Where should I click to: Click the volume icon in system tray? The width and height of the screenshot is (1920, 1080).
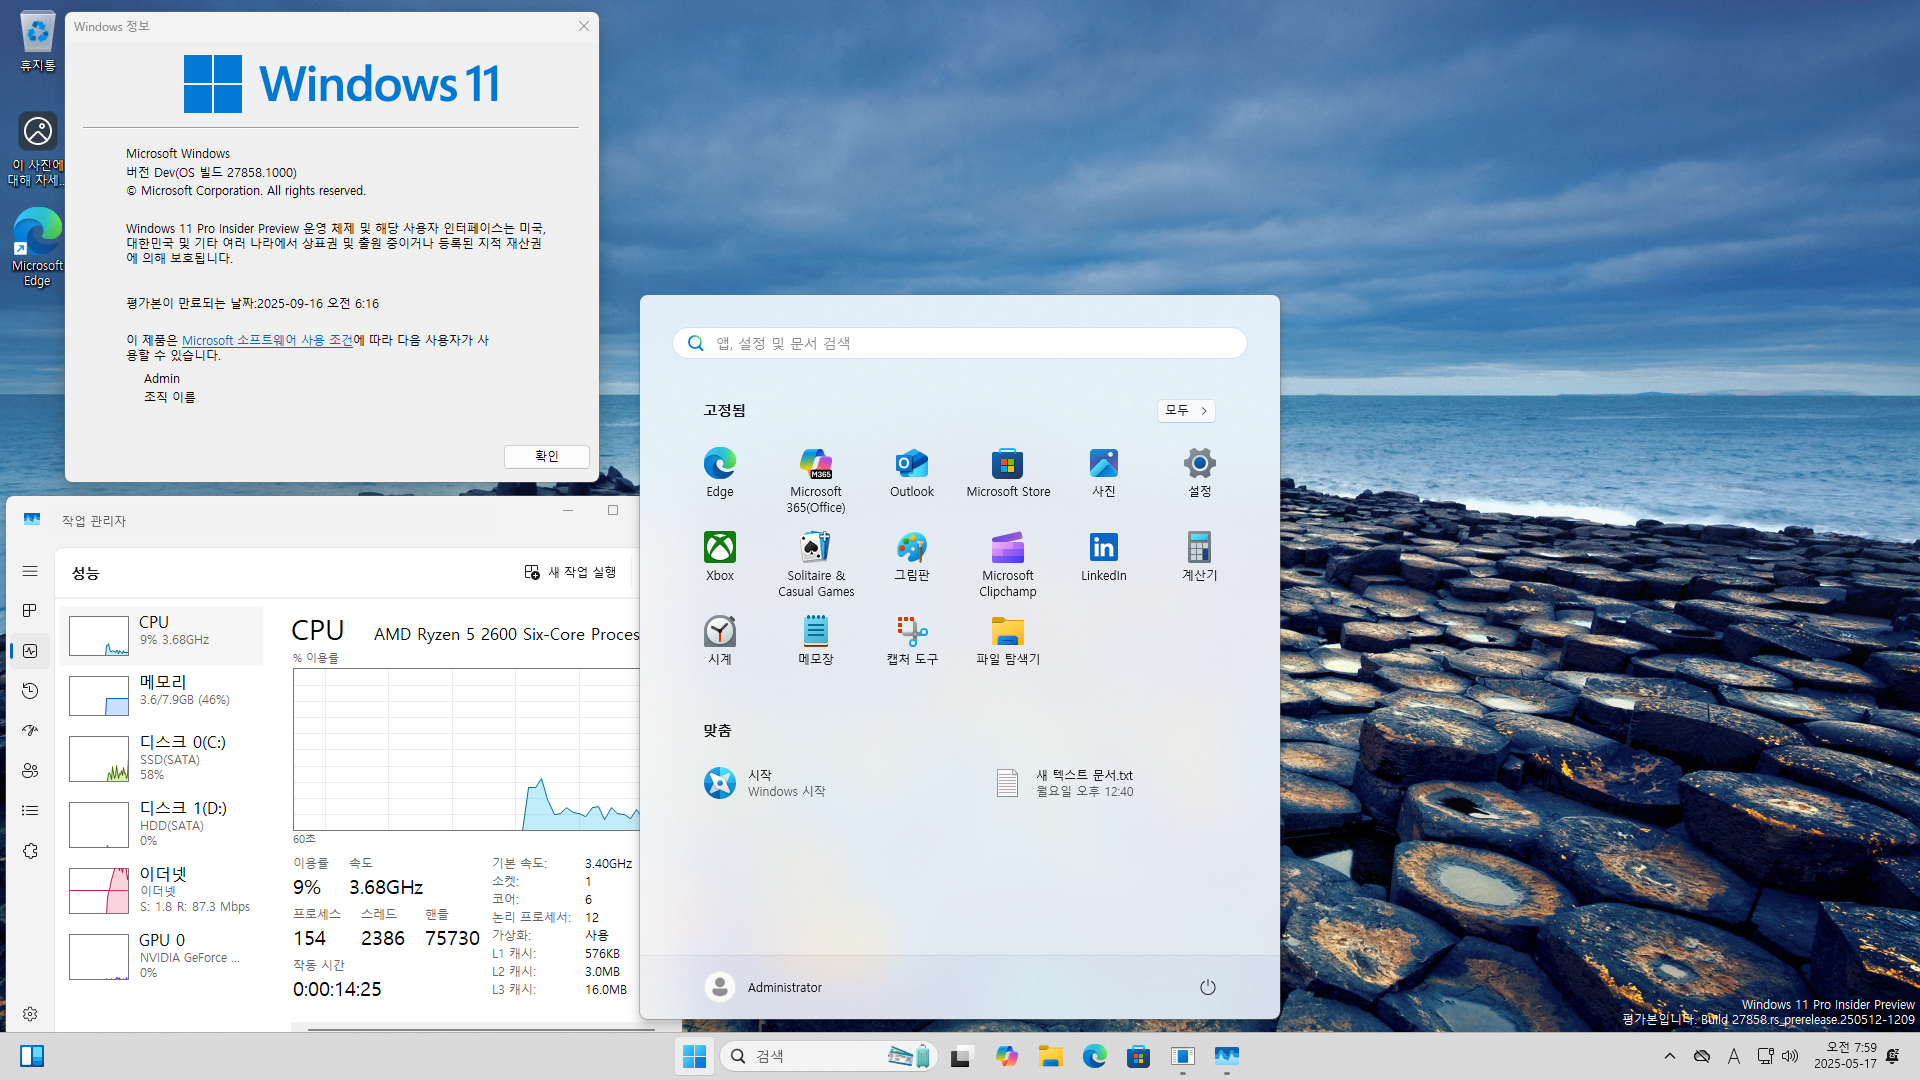point(1790,1056)
